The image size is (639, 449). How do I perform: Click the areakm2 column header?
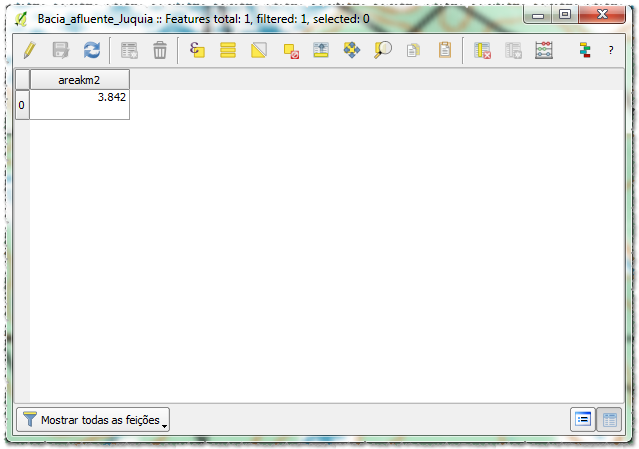click(x=79, y=79)
